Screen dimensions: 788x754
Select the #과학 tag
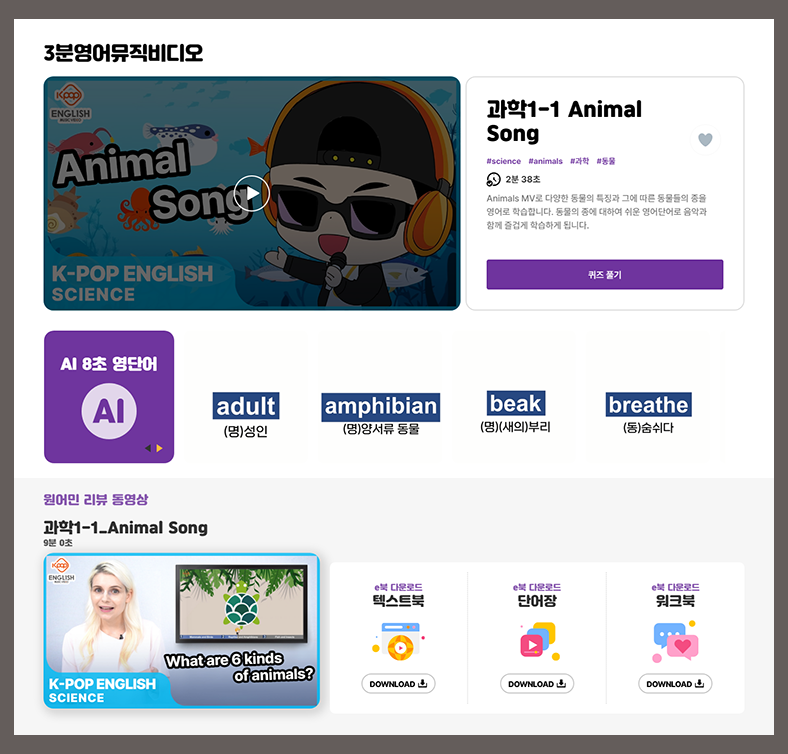click(x=579, y=161)
